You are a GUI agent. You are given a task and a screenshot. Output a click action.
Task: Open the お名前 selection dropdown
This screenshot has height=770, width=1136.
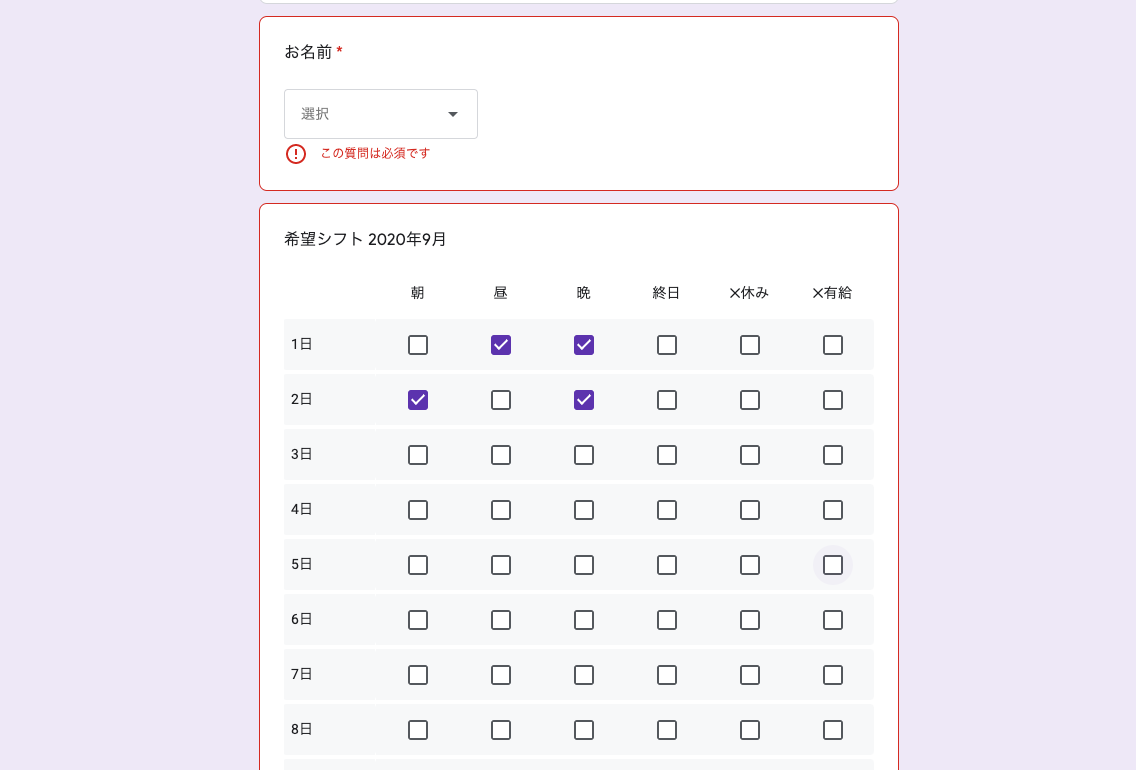380,114
